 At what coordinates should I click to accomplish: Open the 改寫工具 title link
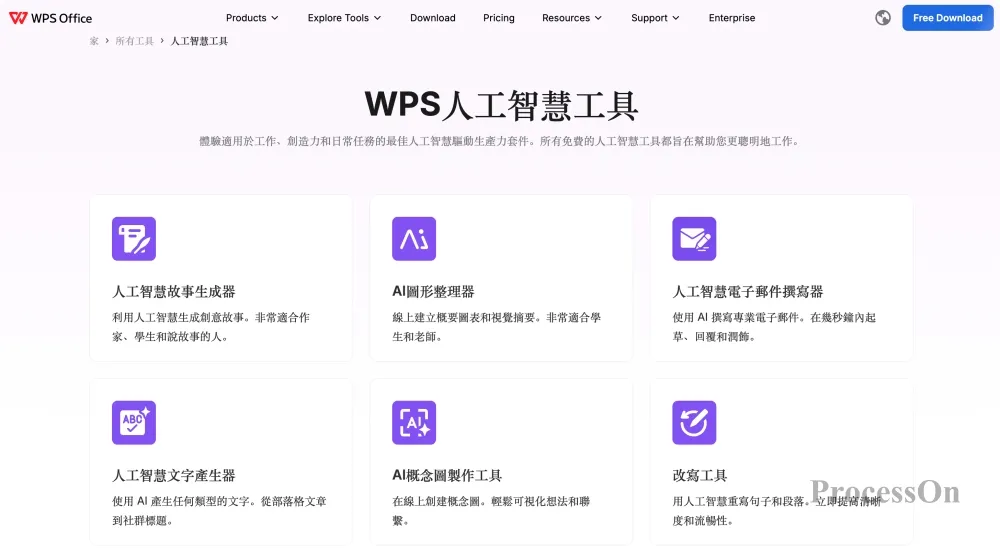click(x=700, y=475)
